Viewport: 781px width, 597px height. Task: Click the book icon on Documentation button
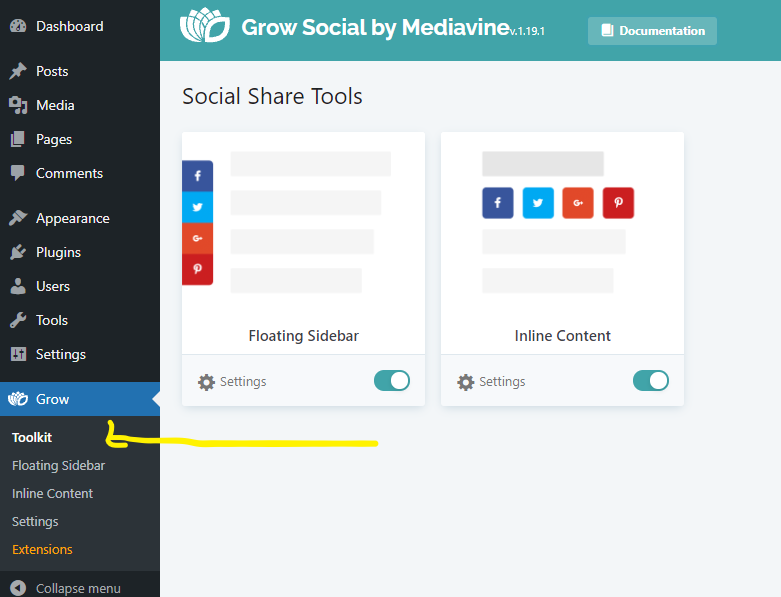pos(607,30)
